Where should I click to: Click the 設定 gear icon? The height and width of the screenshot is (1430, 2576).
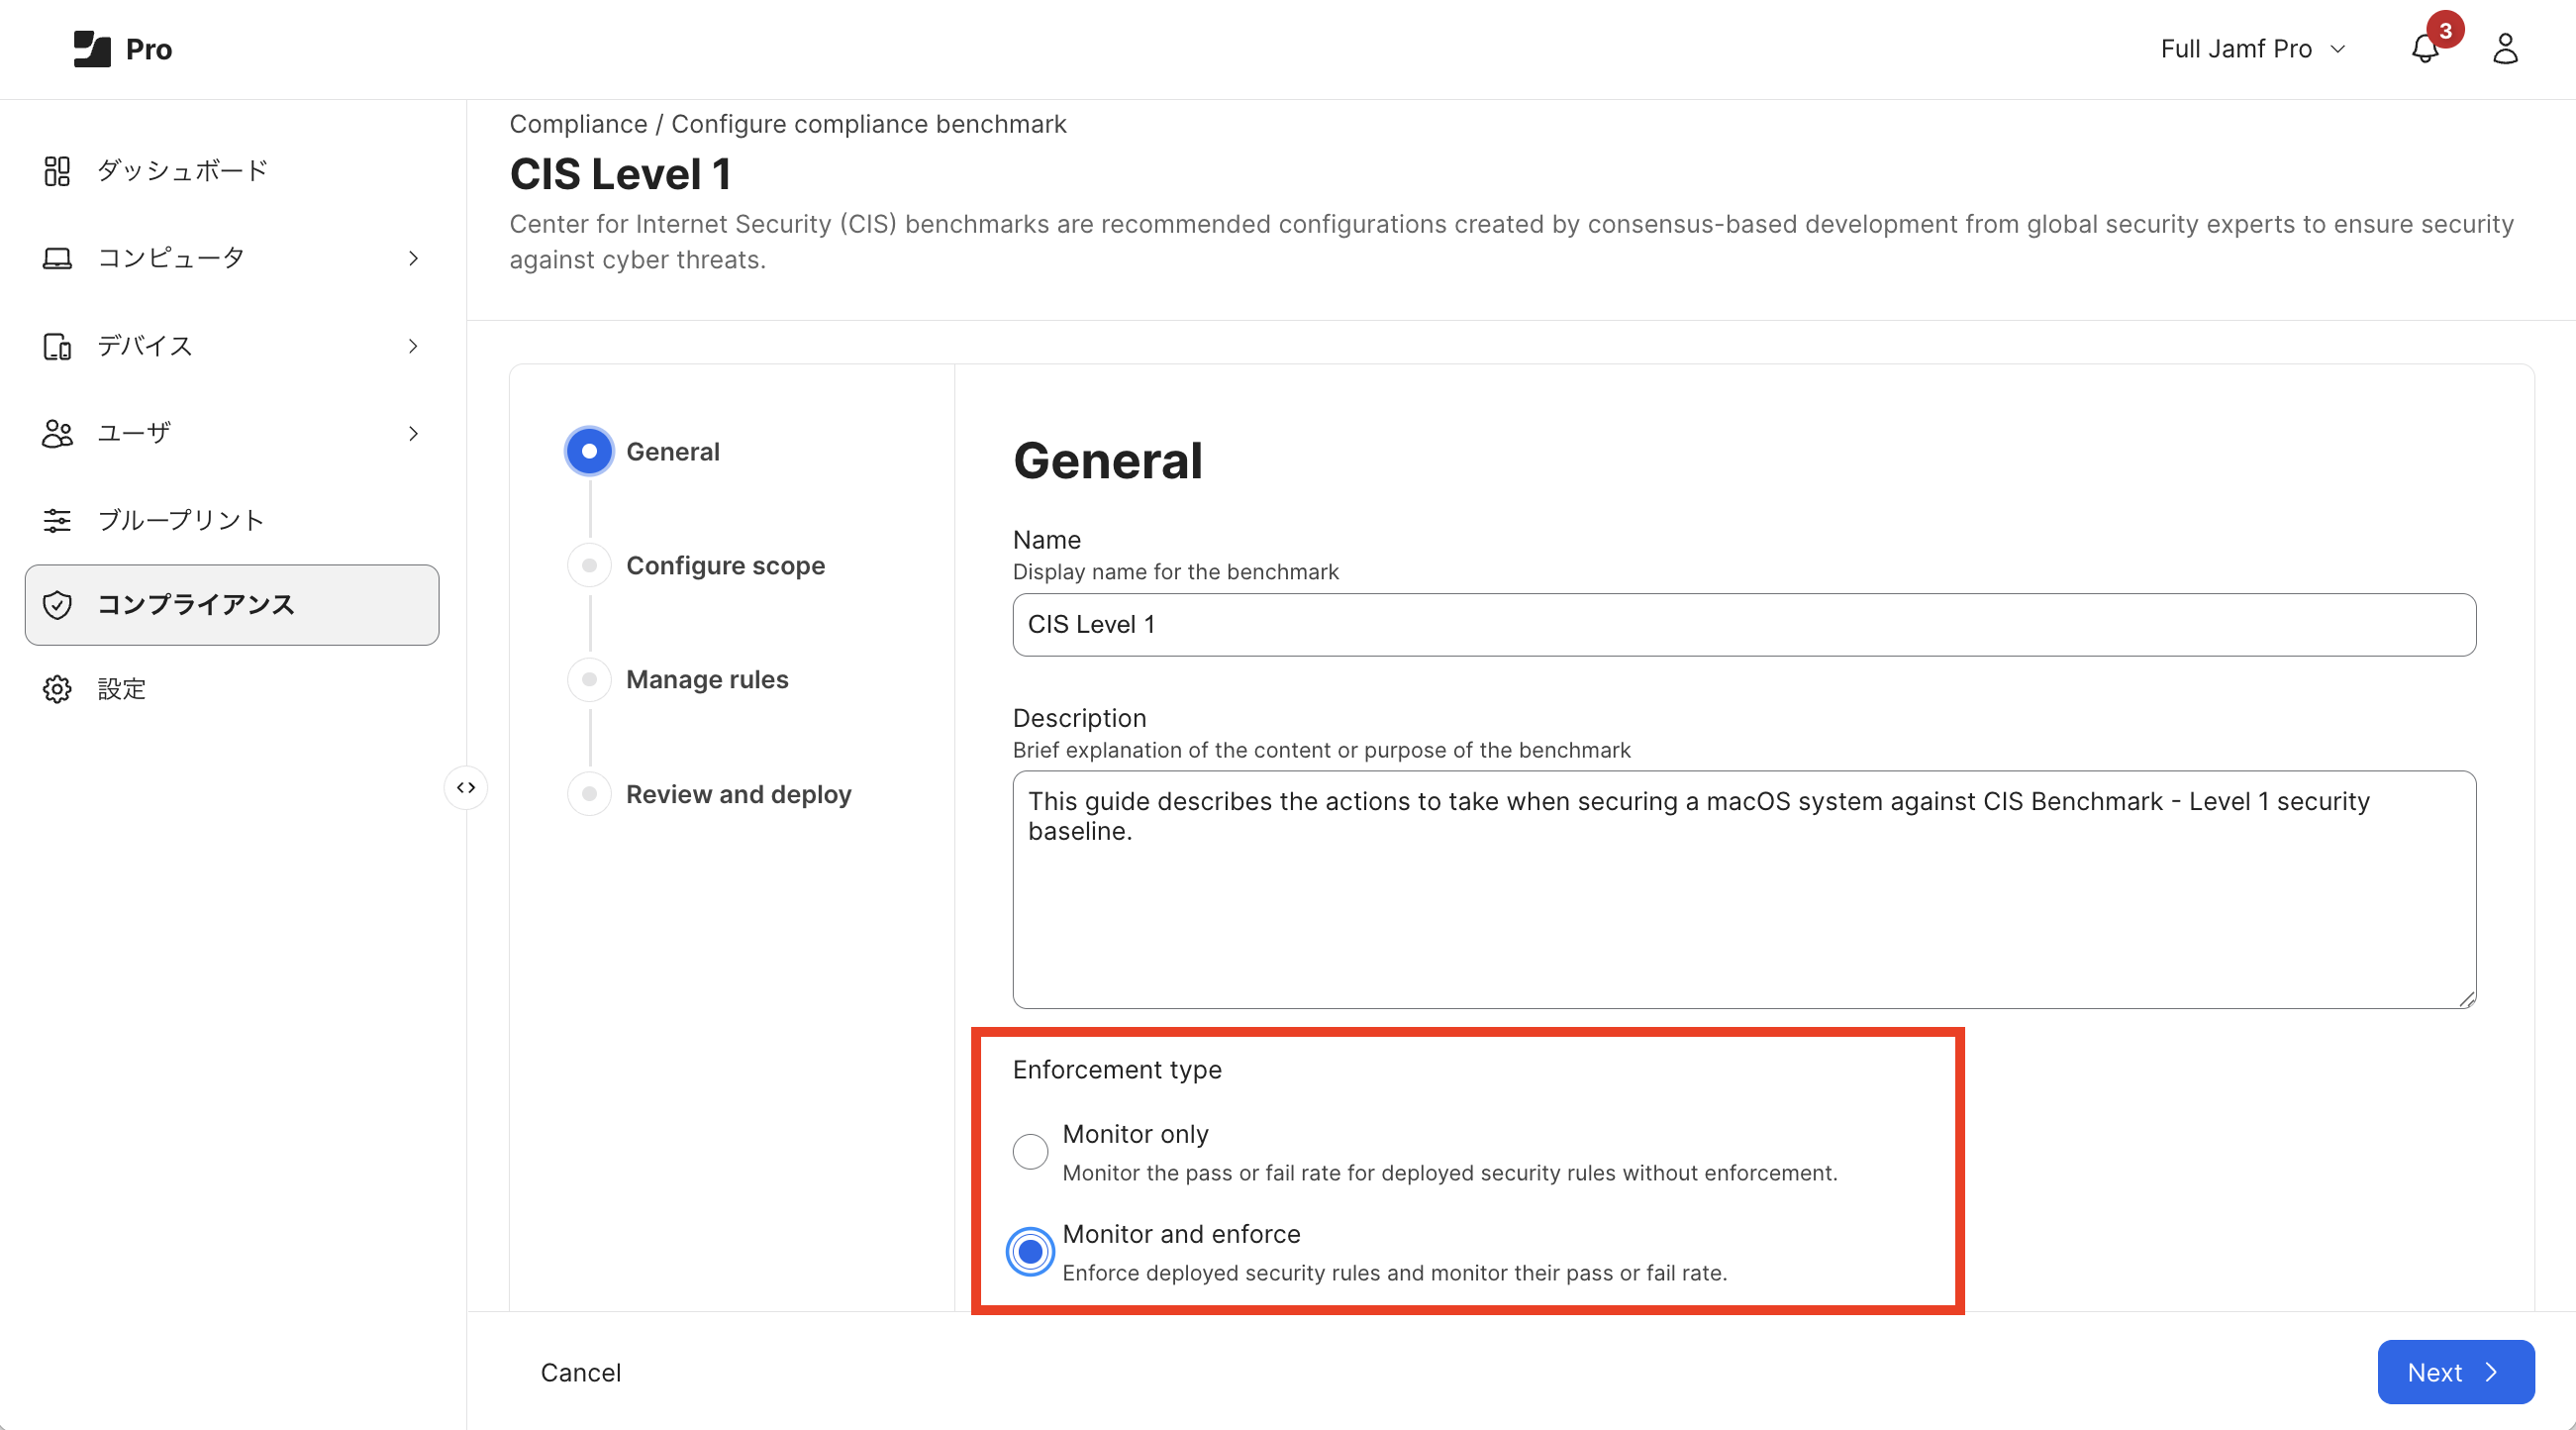pos(57,689)
